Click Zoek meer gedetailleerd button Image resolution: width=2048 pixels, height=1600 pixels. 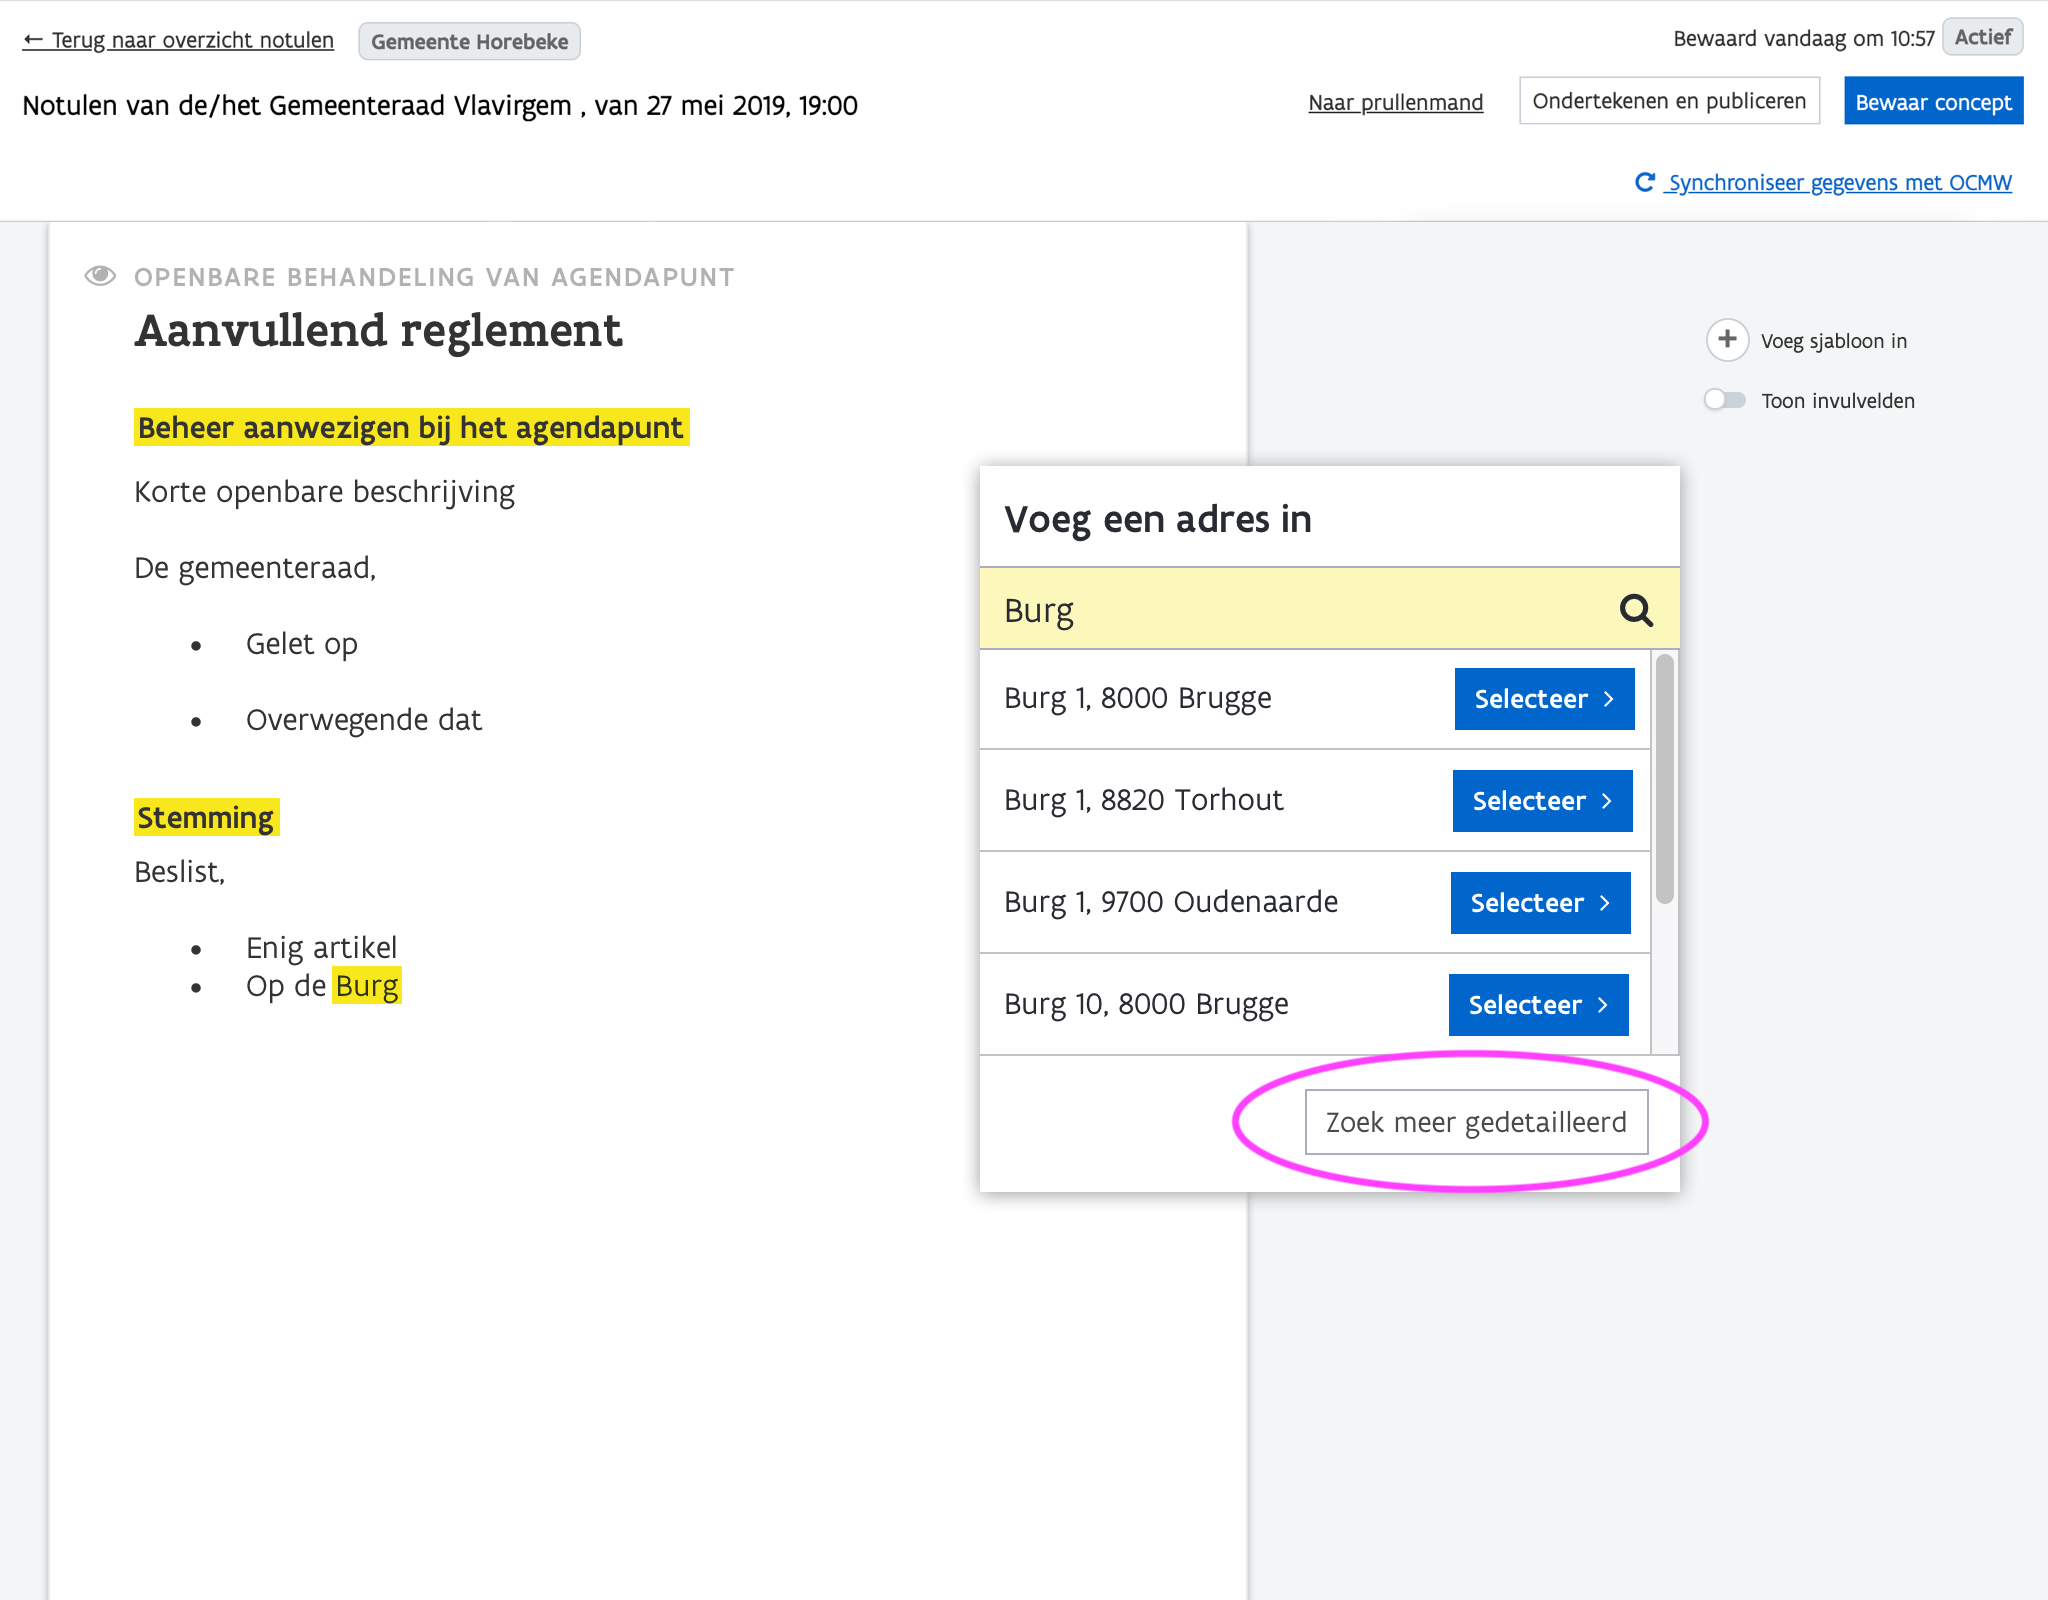pos(1476,1122)
